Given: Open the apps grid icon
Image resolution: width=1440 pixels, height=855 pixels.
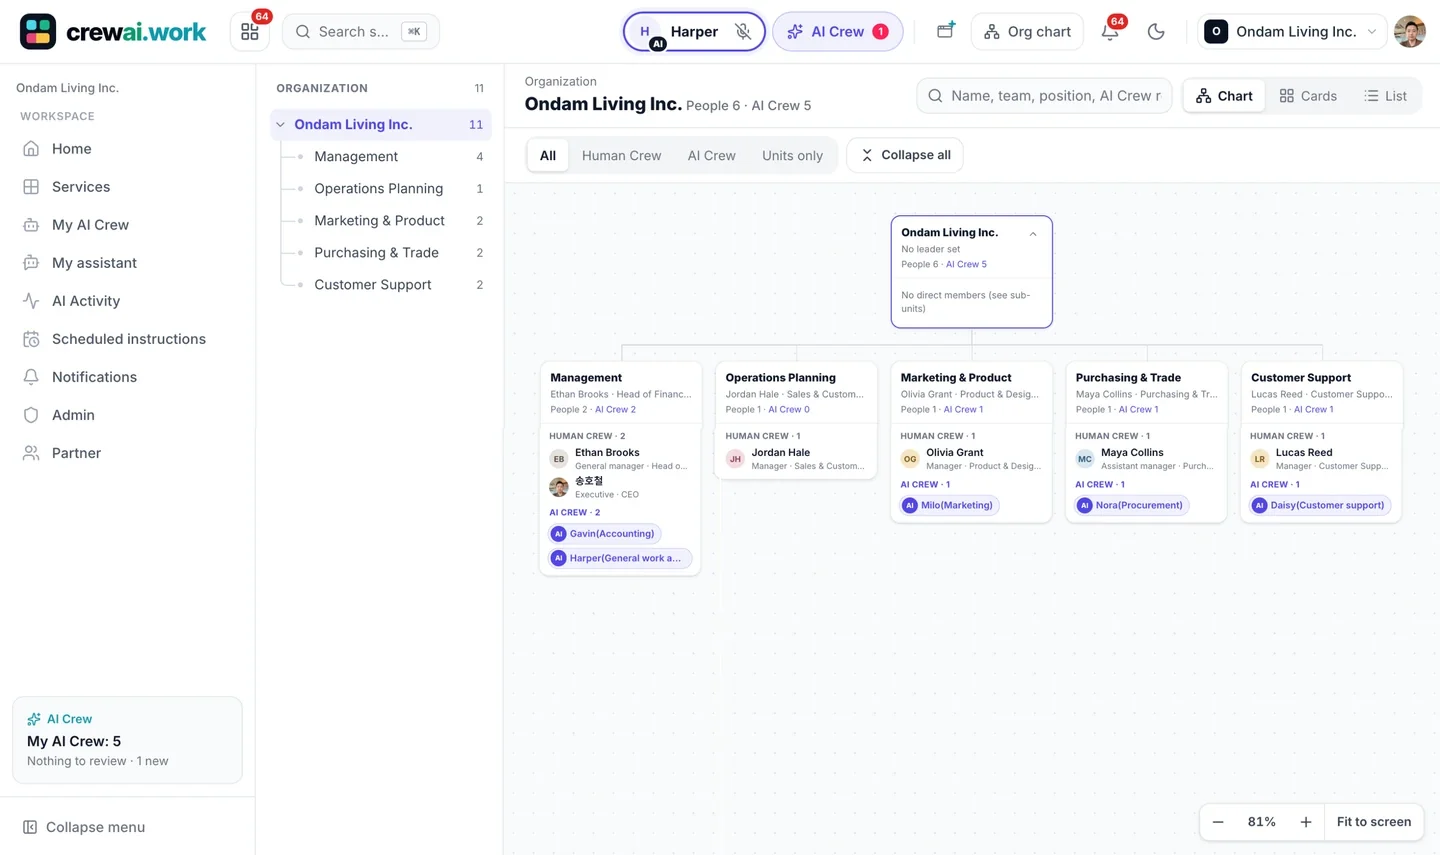Looking at the screenshot, I should click(x=250, y=32).
